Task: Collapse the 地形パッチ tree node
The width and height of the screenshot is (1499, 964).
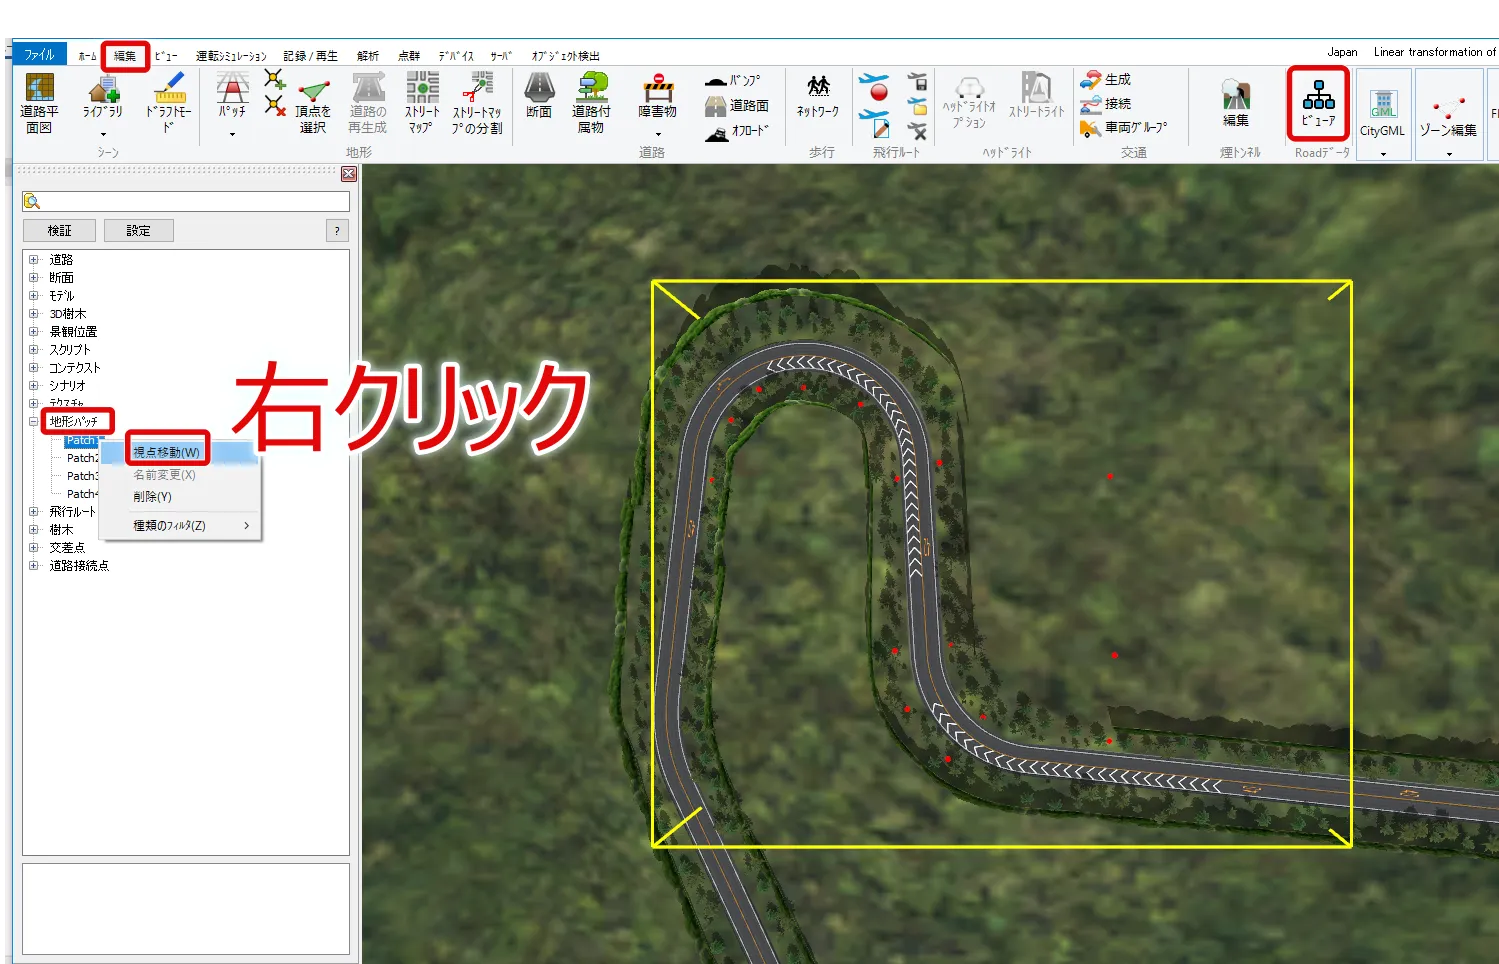Action: (33, 422)
